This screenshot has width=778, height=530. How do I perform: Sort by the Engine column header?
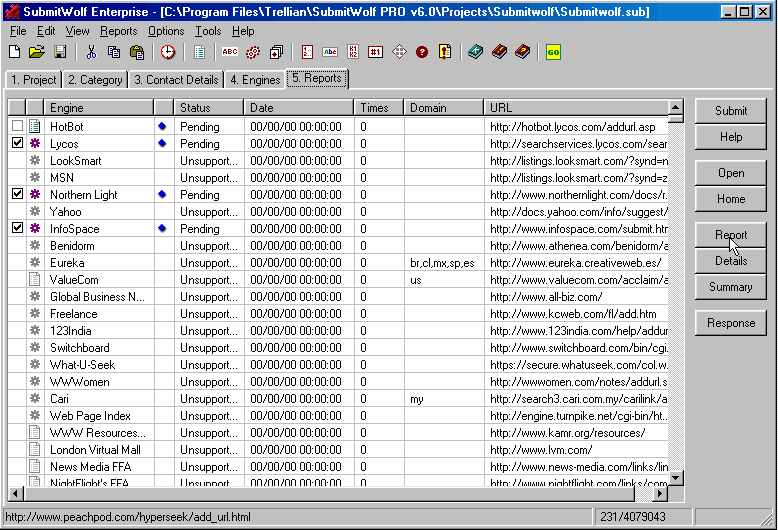point(99,108)
